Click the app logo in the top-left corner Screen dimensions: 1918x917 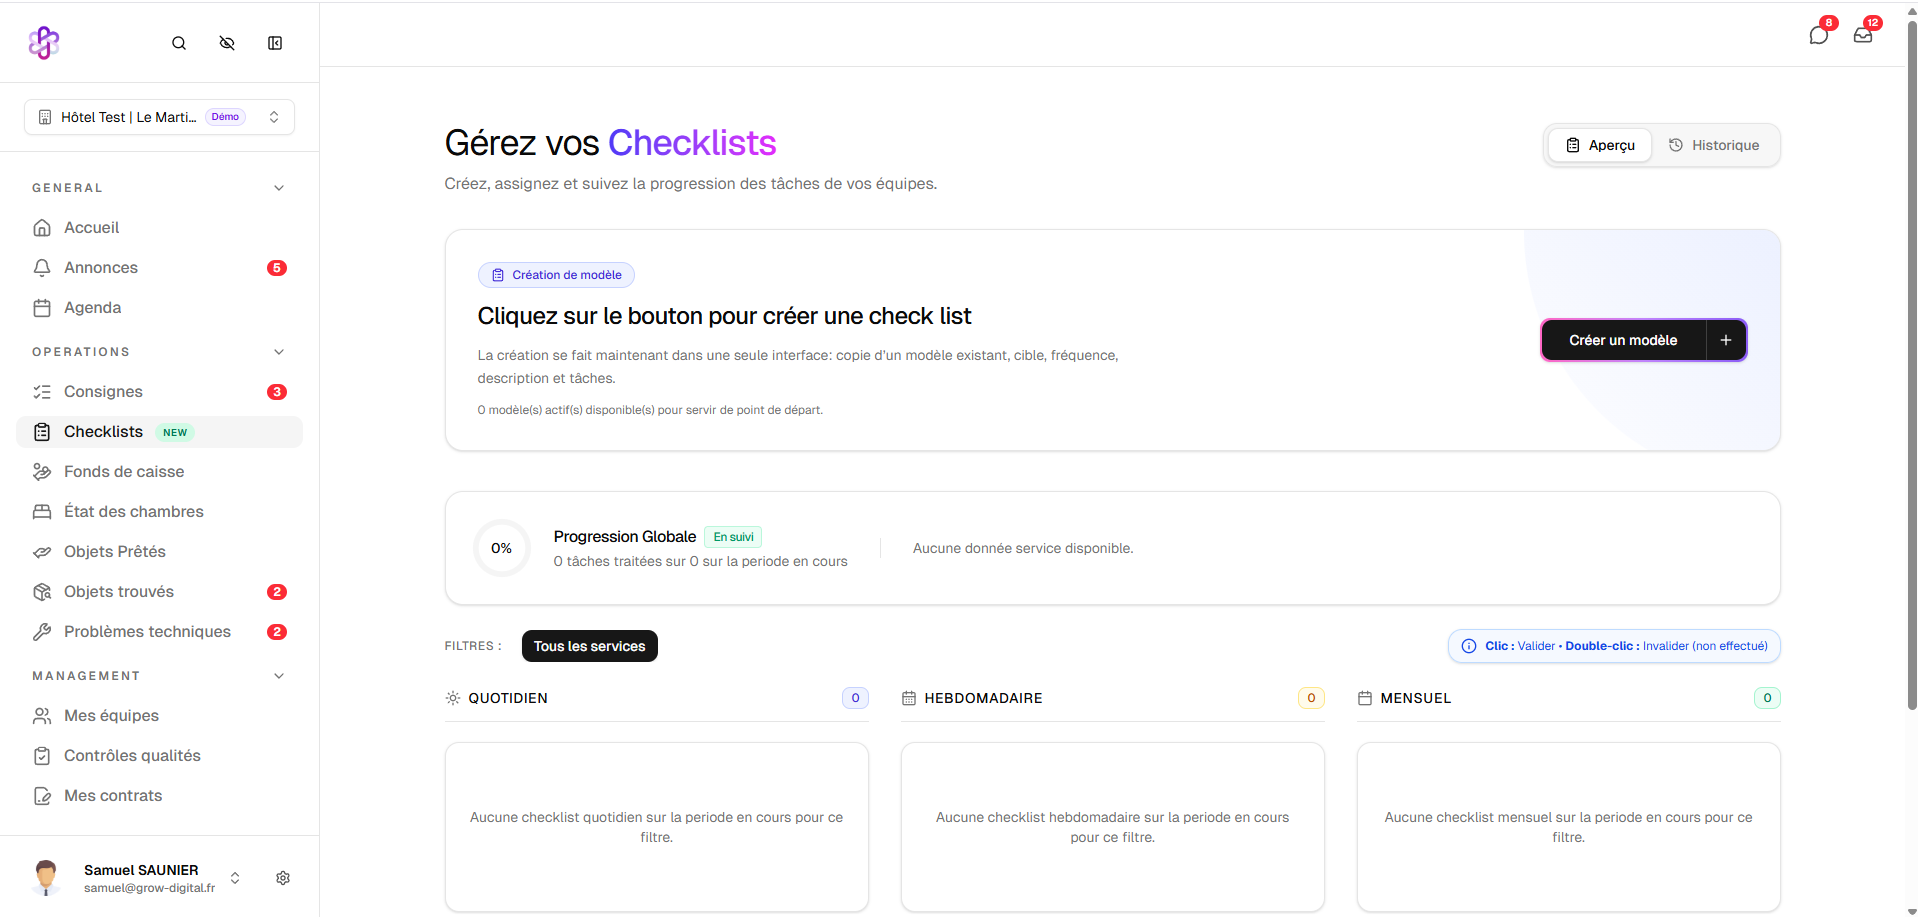coord(44,43)
